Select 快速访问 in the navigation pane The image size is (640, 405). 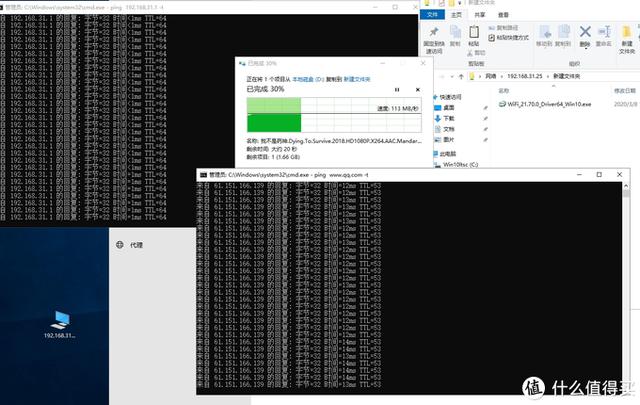coord(450,97)
